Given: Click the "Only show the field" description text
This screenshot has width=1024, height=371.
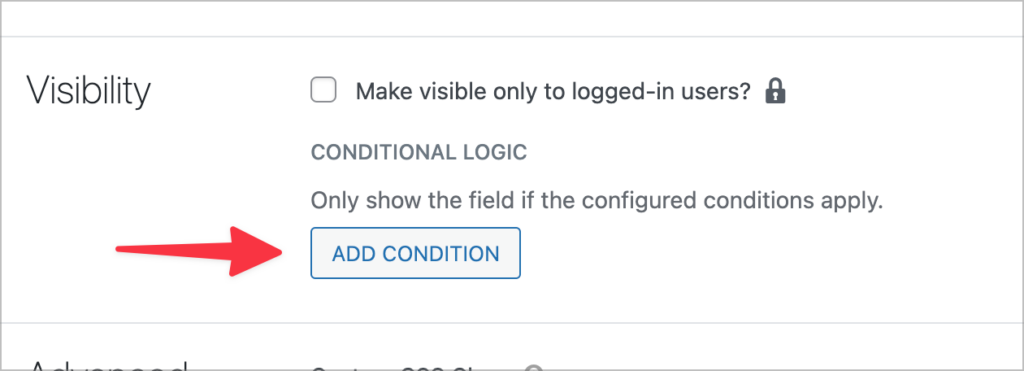Looking at the screenshot, I should [x=597, y=201].
